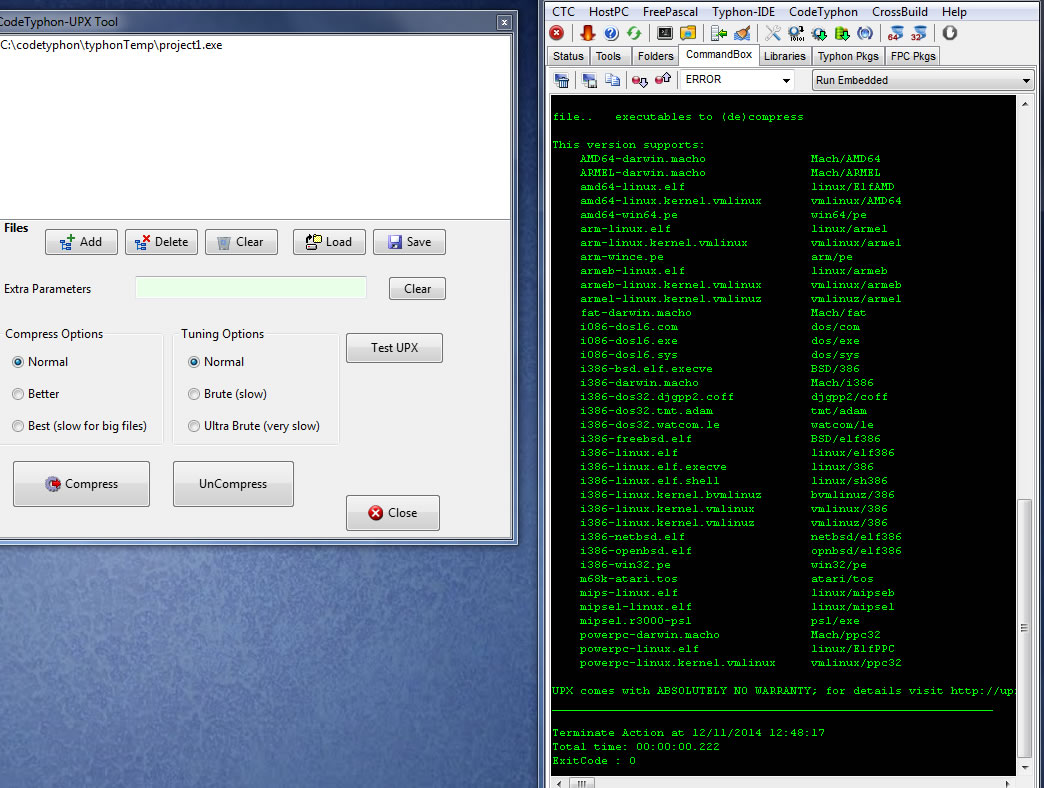The width and height of the screenshot is (1044, 788).
Task: Open the CrossBuild menu
Action: tap(900, 12)
